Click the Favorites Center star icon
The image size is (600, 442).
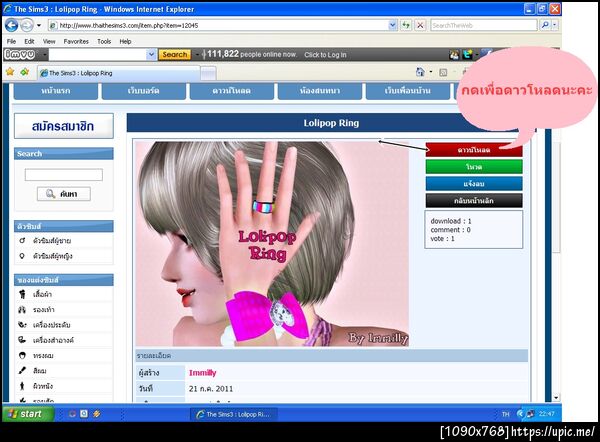(x=10, y=72)
